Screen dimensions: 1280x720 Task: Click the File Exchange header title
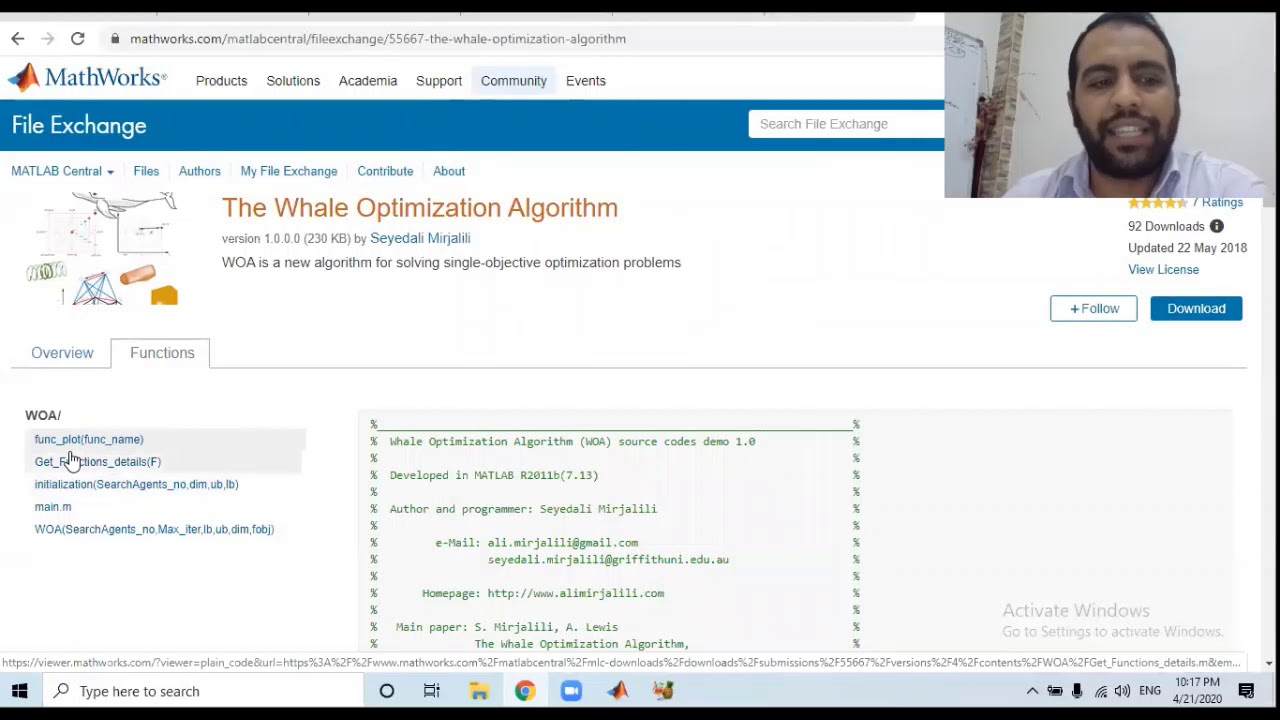[x=79, y=125]
